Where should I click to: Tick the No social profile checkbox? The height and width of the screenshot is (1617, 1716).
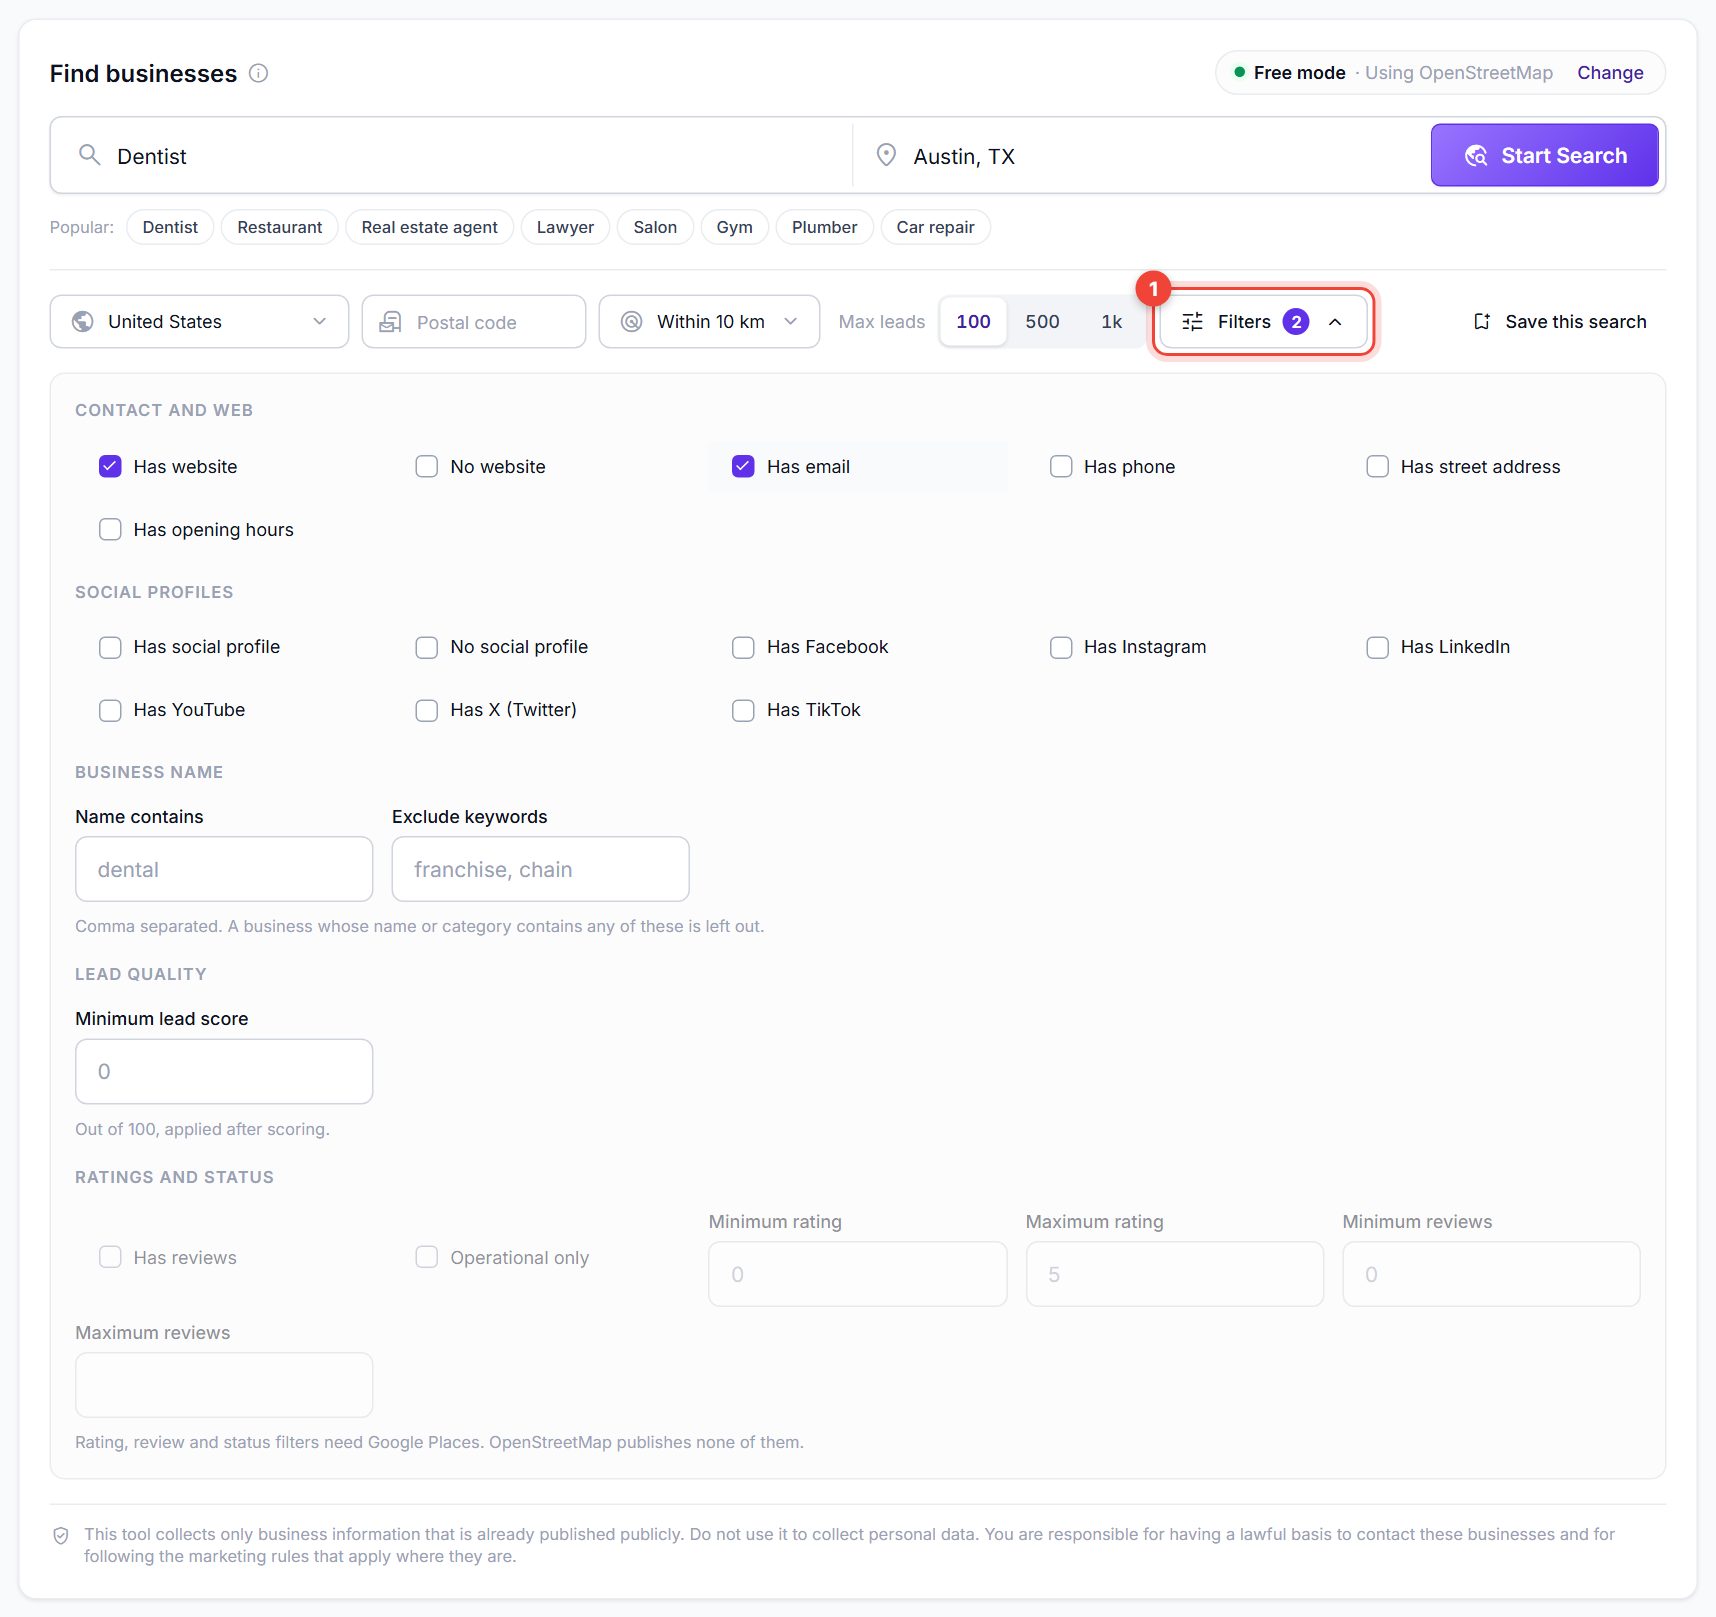point(427,647)
